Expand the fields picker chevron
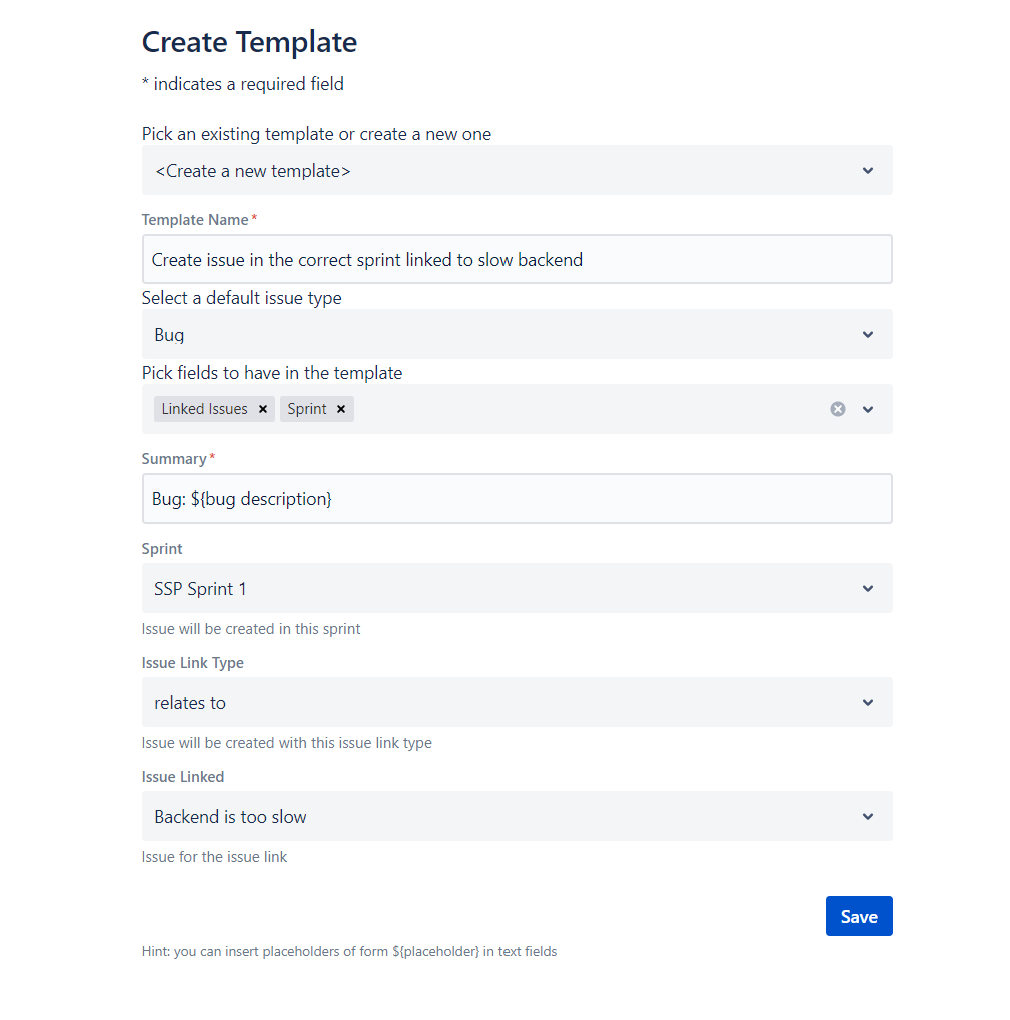Image resolution: width=1010 pixels, height=1020 pixels. point(868,409)
